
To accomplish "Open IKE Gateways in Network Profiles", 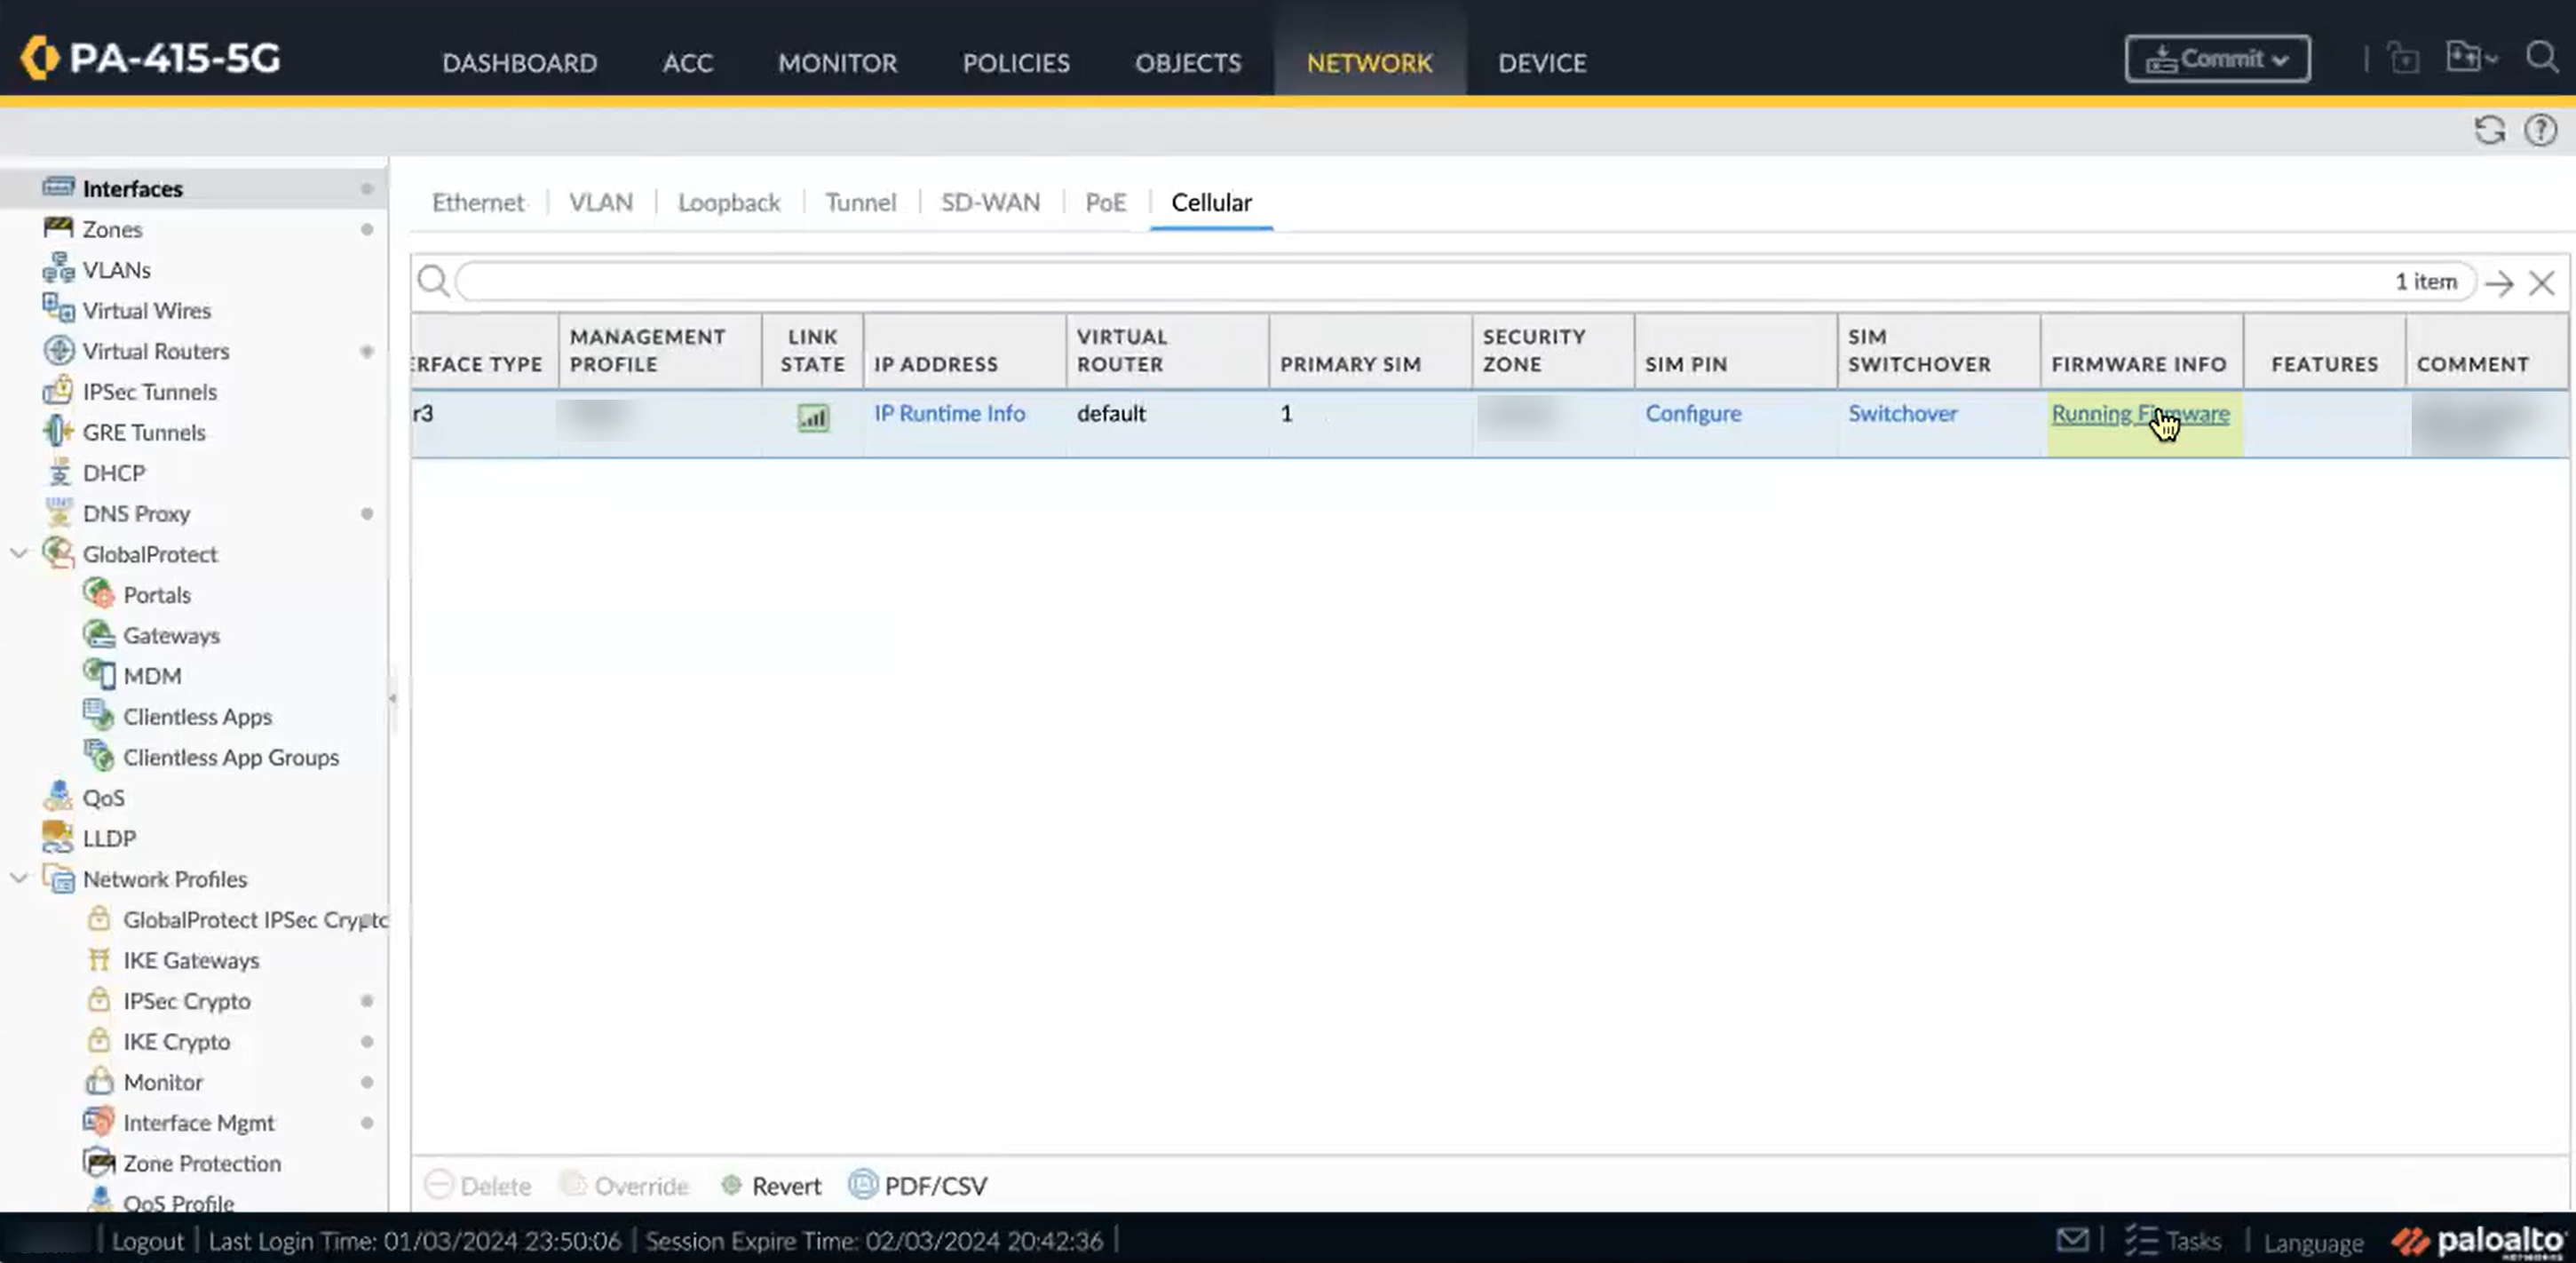I will coord(191,960).
